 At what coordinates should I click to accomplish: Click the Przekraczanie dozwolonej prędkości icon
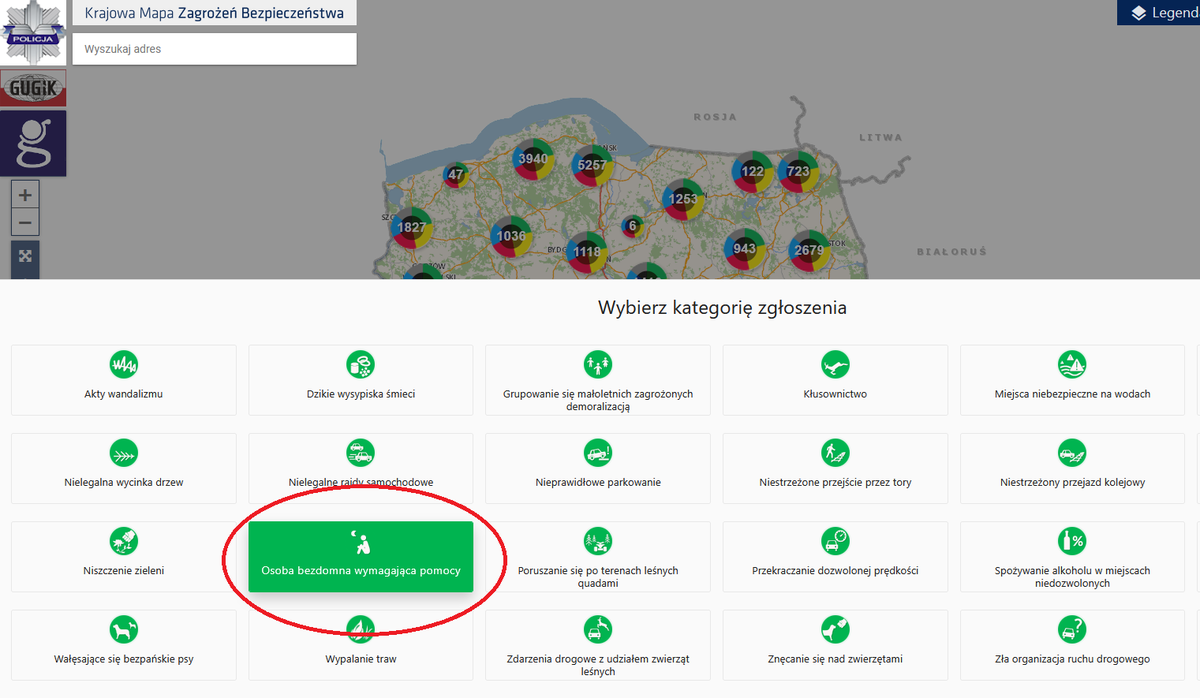[835, 541]
